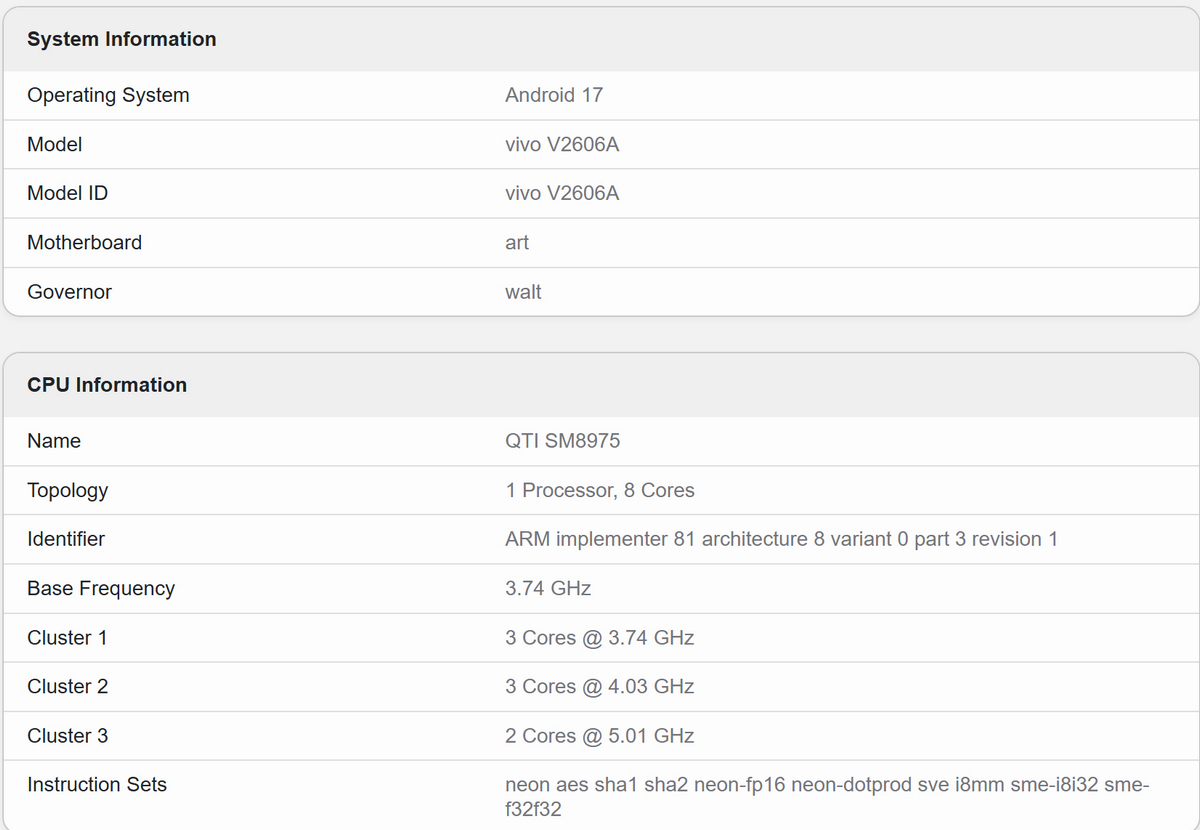Select the 3 Cores @ 4.03 GHz value
The width and height of the screenshot is (1200, 830).
(599, 686)
